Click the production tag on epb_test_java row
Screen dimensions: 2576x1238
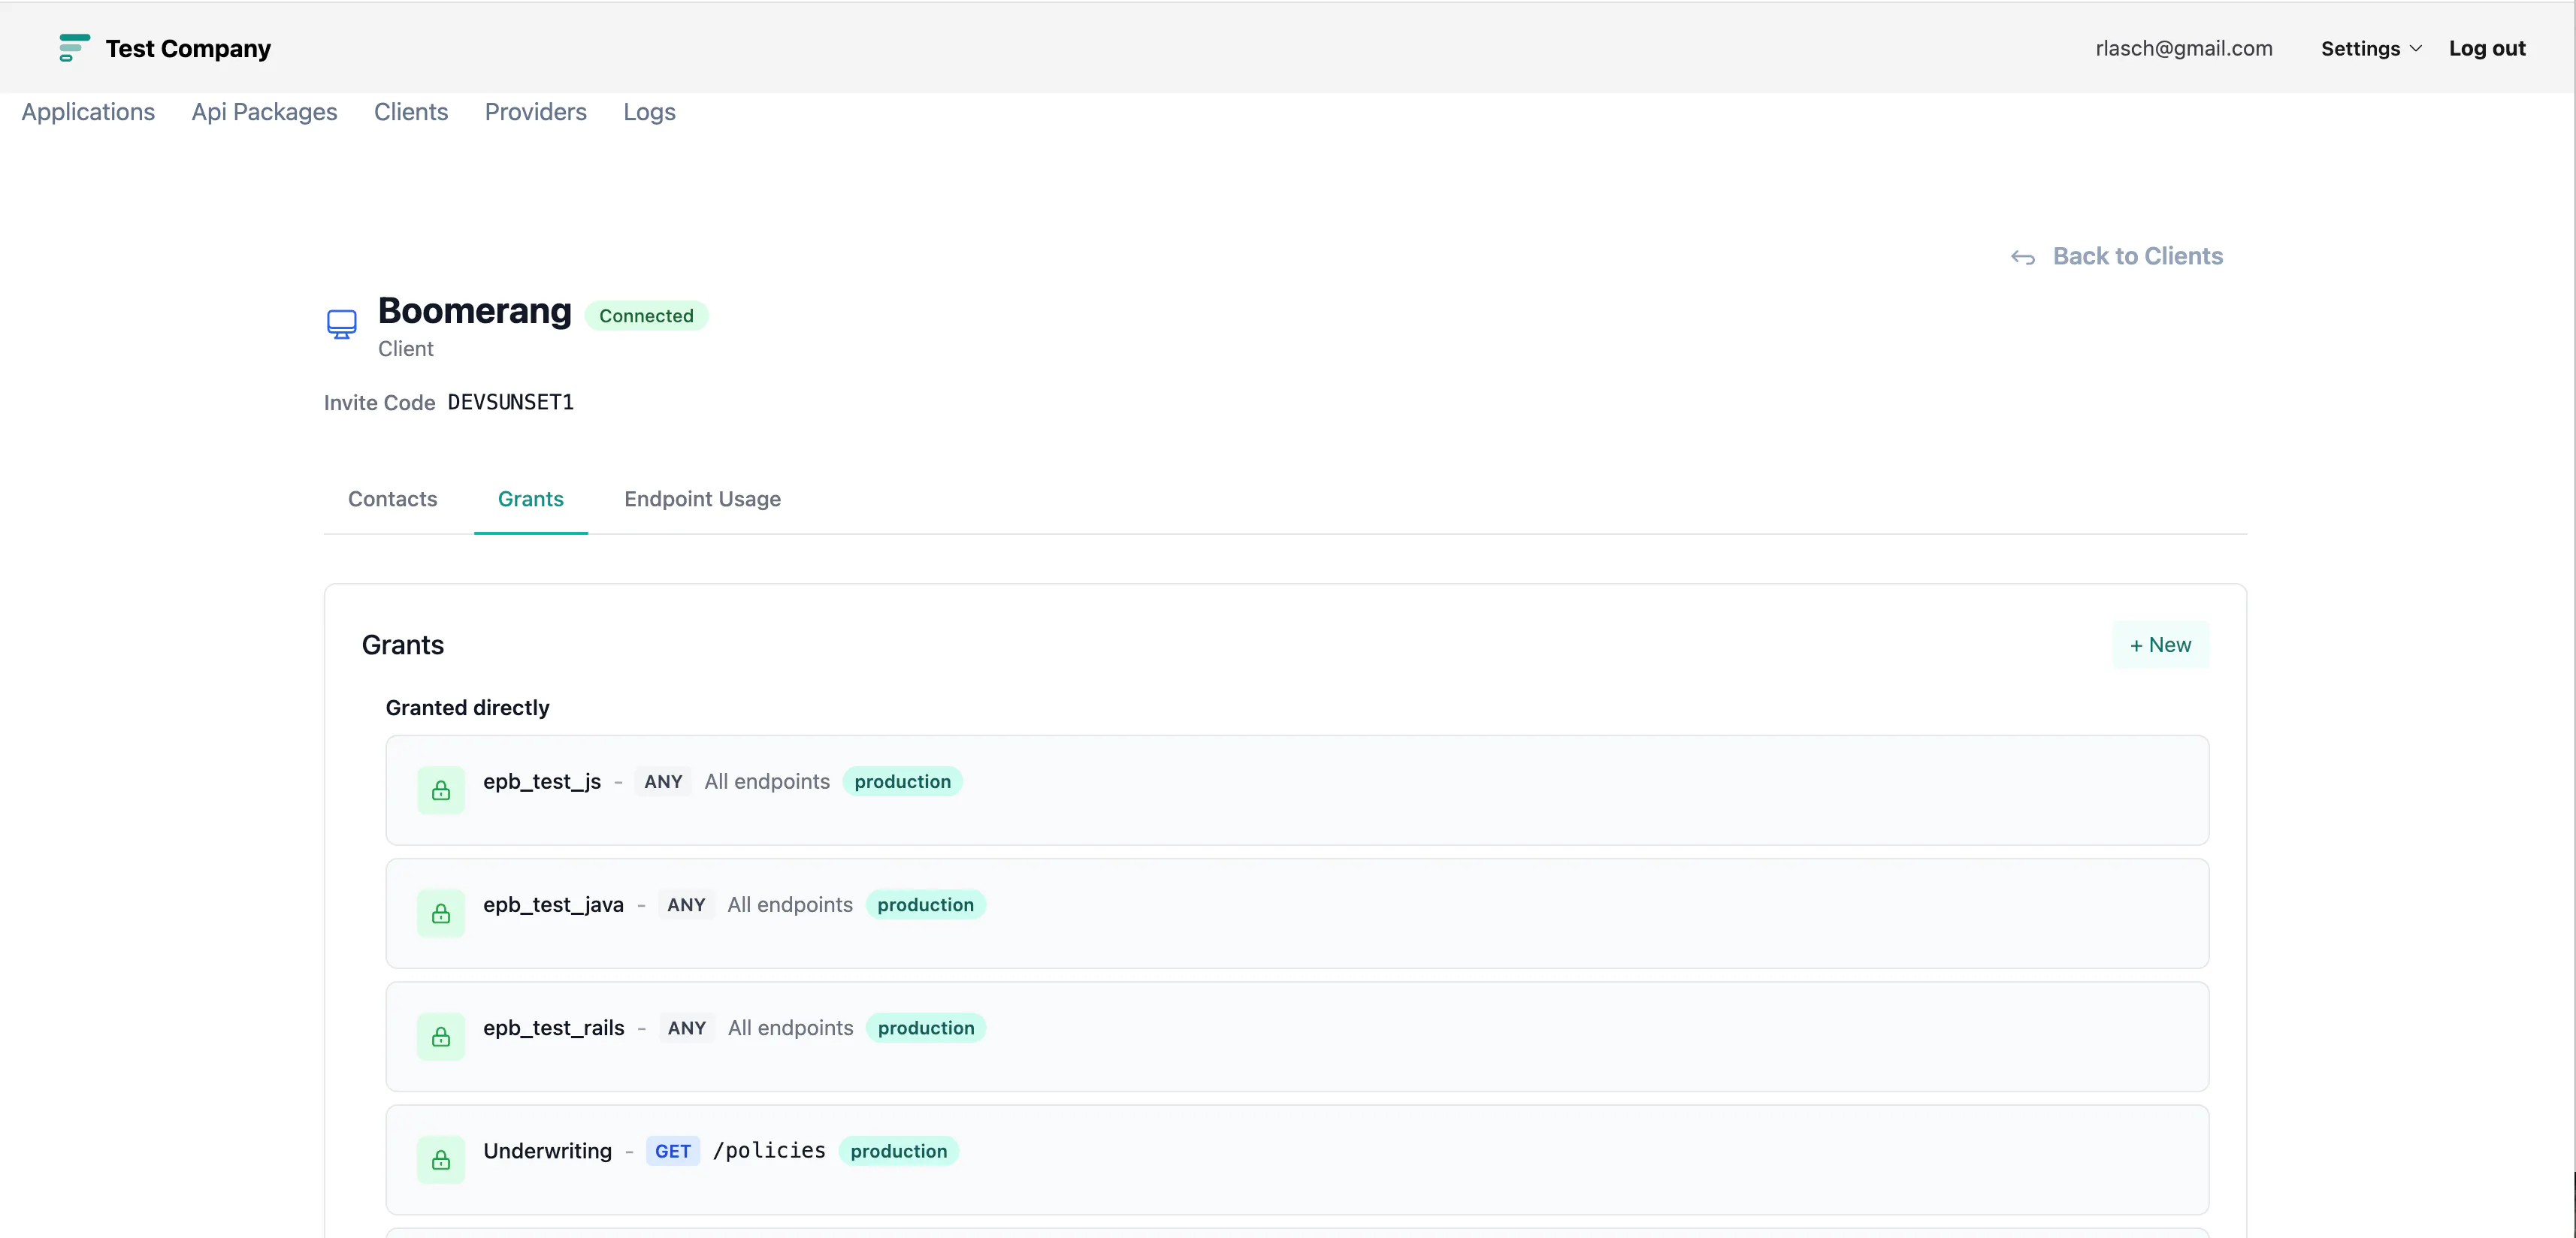pos(926,905)
